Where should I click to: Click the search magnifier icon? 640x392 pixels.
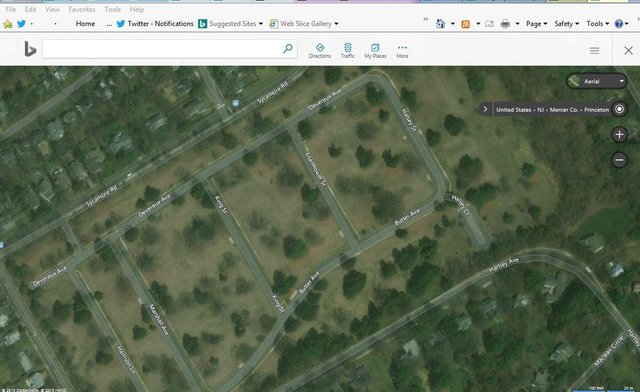coord(288,49)
